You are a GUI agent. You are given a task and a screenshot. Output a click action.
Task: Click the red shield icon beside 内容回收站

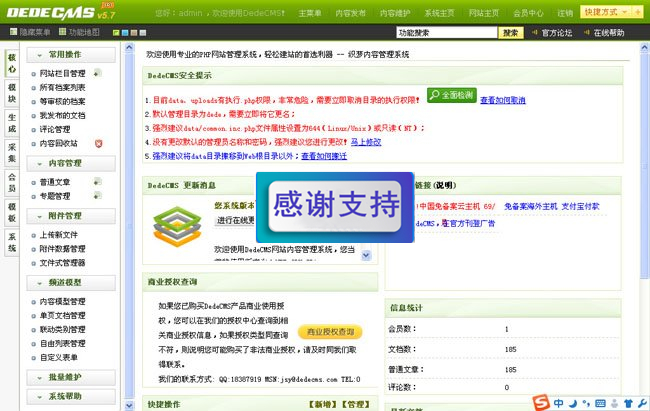(98, 143)
